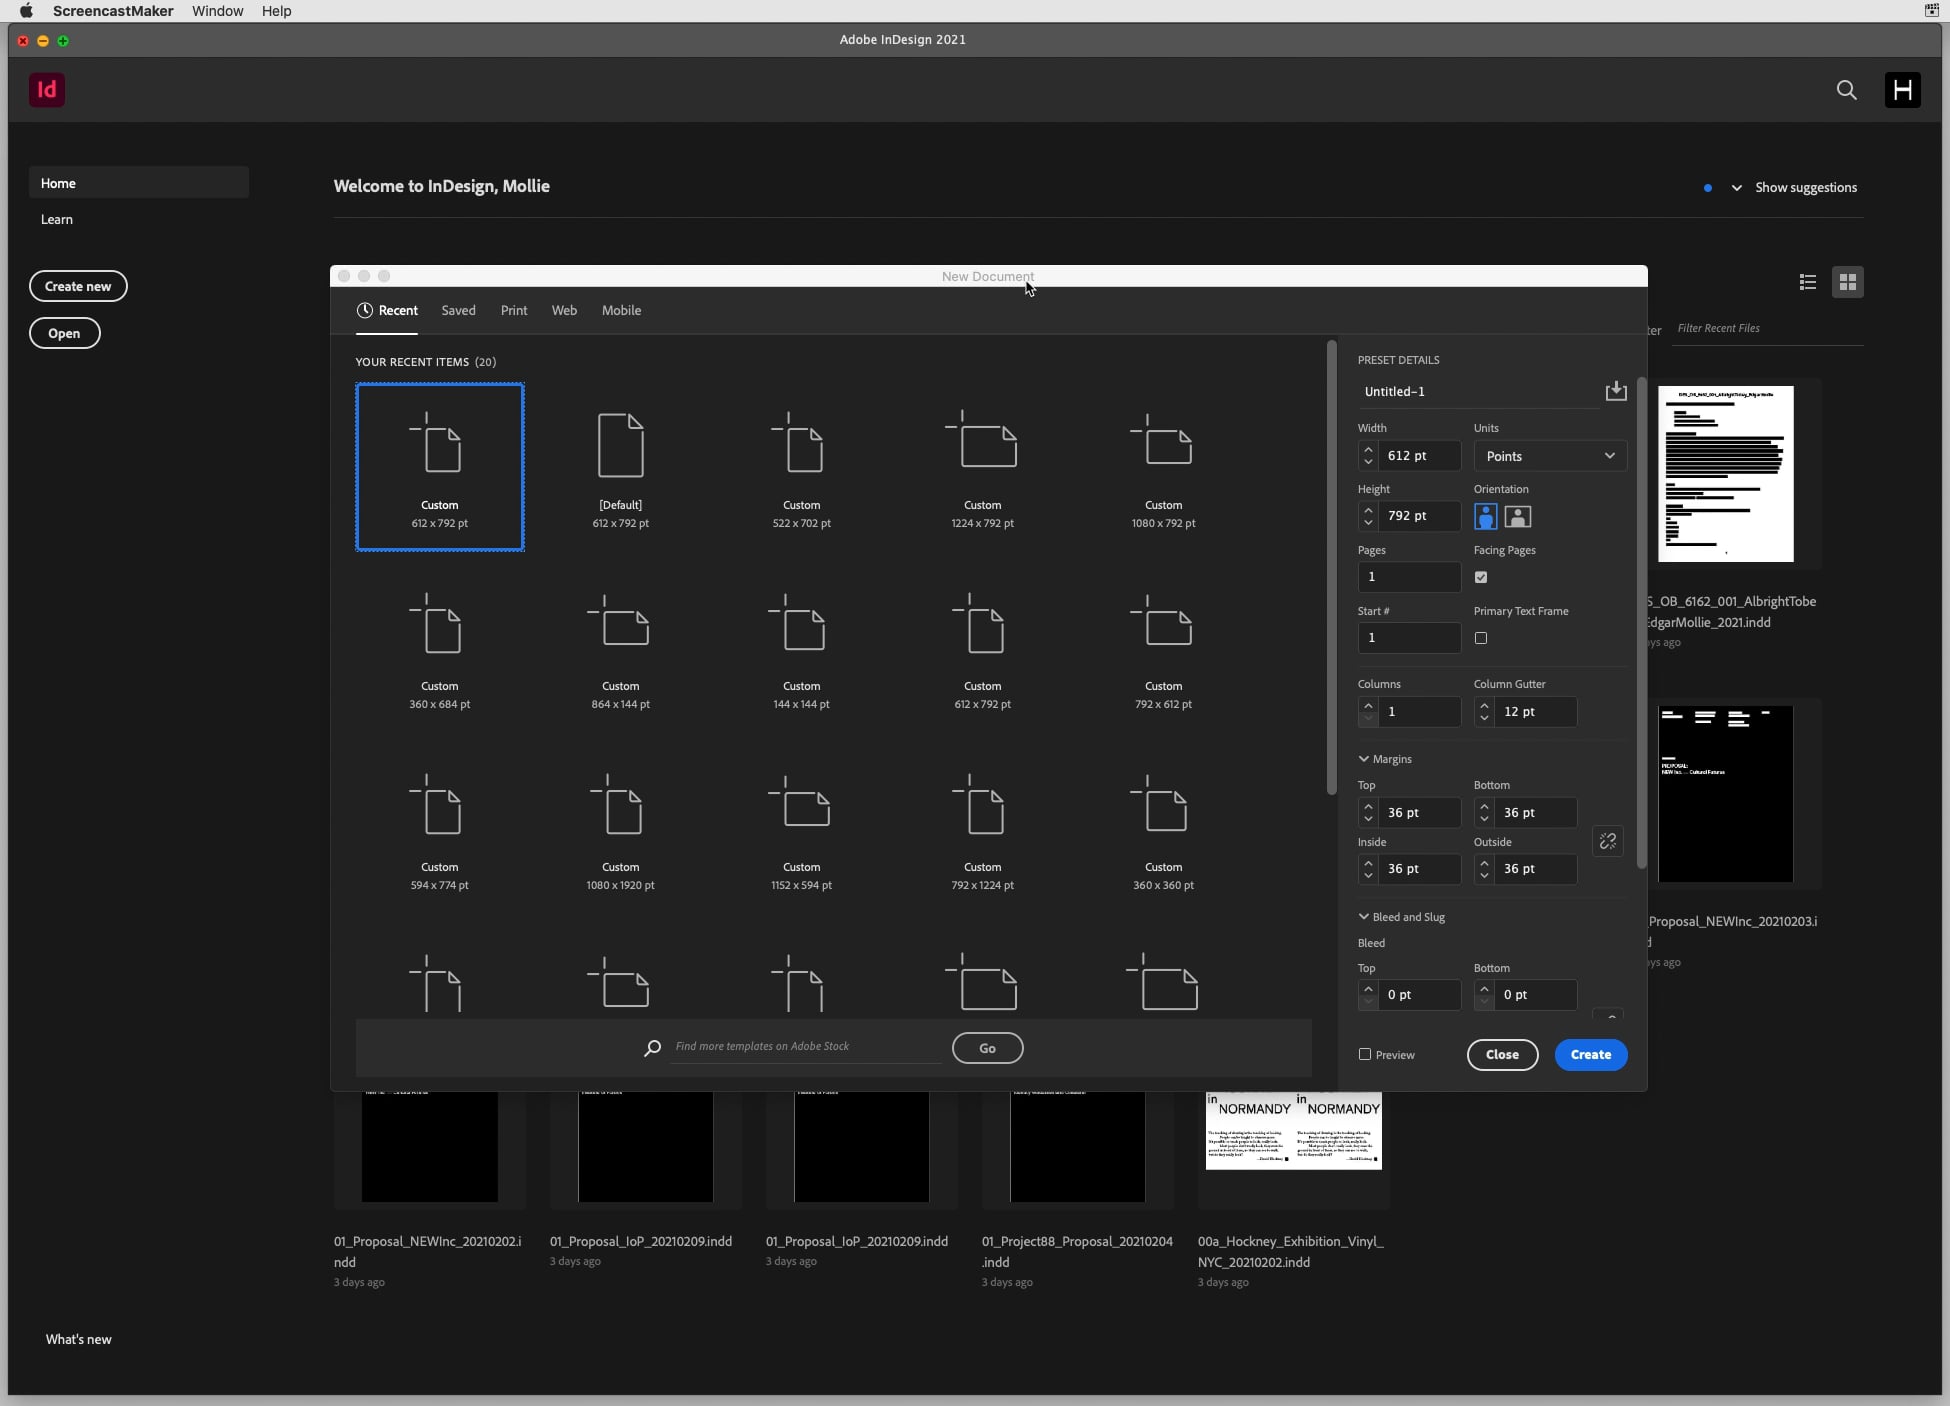
Task: Switch recent files to list view
Action: click(x=1808, y=282)
